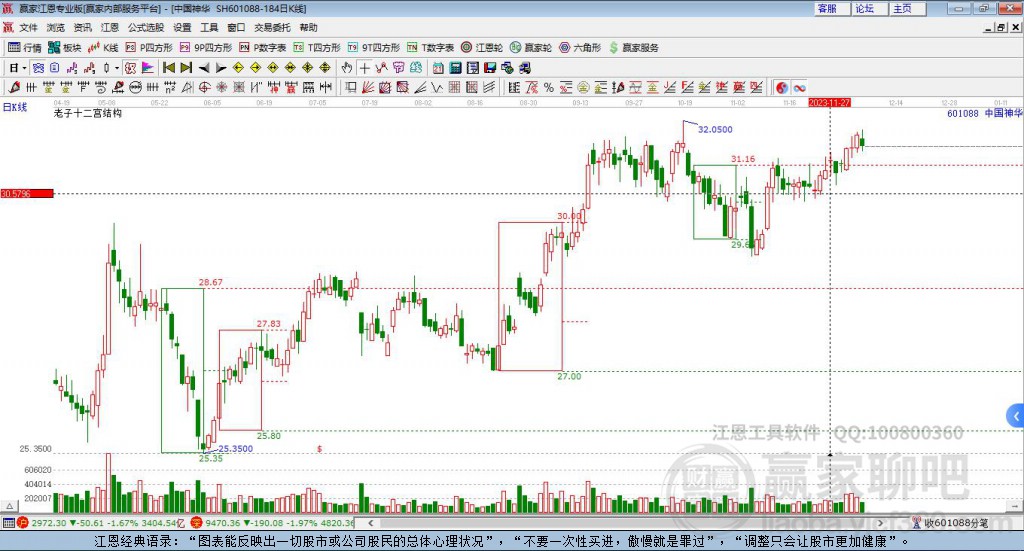This screenshot has width=1024, height=551.
Task: Switch to K线 chart view
Action: click(x=103, y=47)
